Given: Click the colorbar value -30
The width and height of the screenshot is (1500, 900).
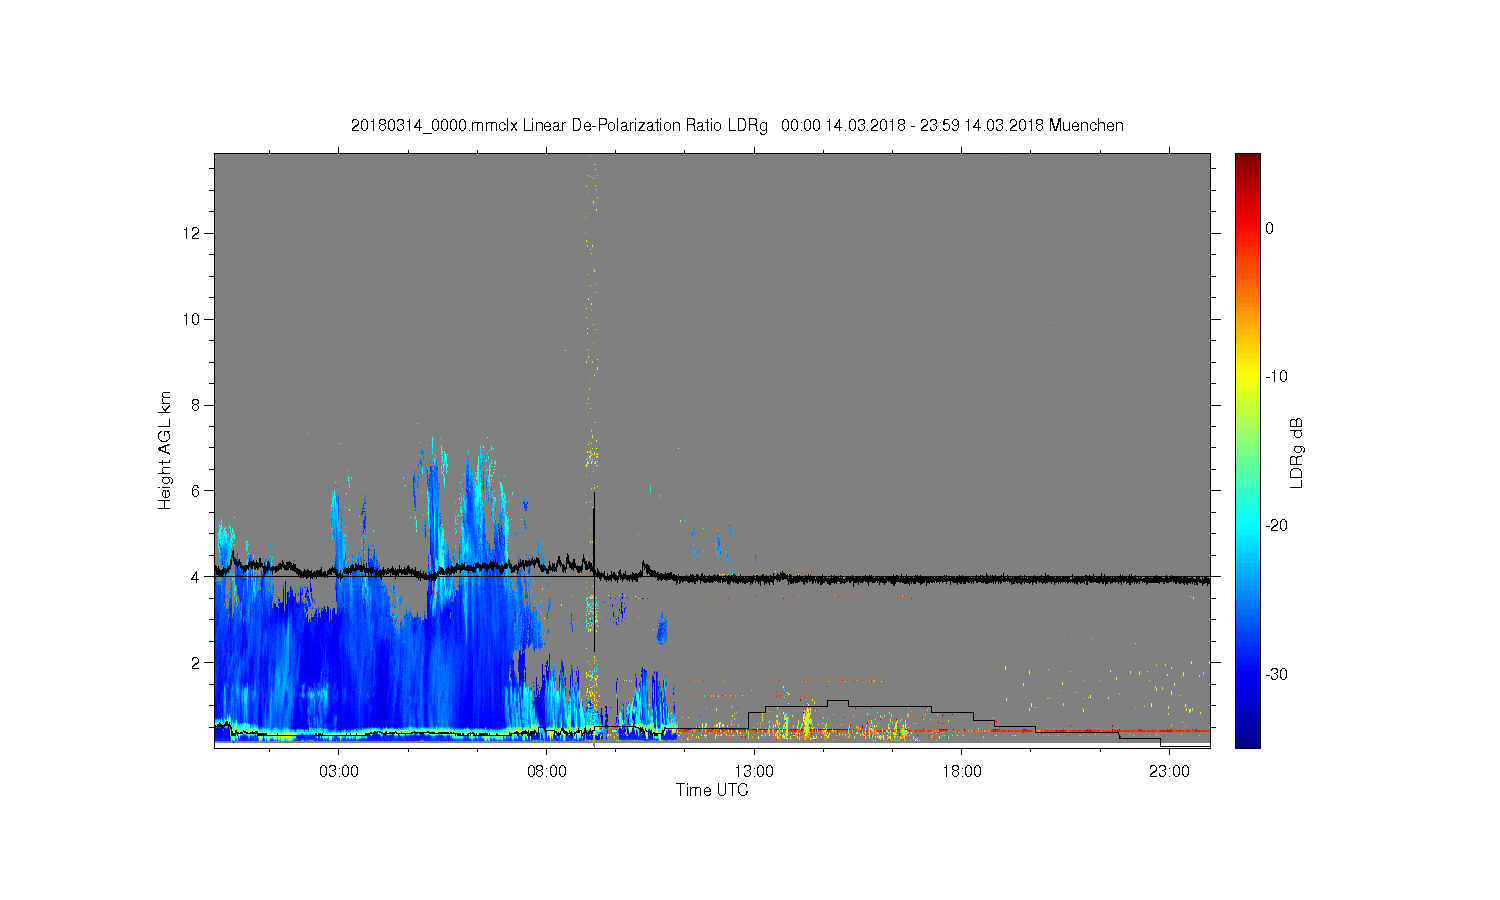Looking at the screenshot, I should pyautogui.click(x=1275, y=675).
